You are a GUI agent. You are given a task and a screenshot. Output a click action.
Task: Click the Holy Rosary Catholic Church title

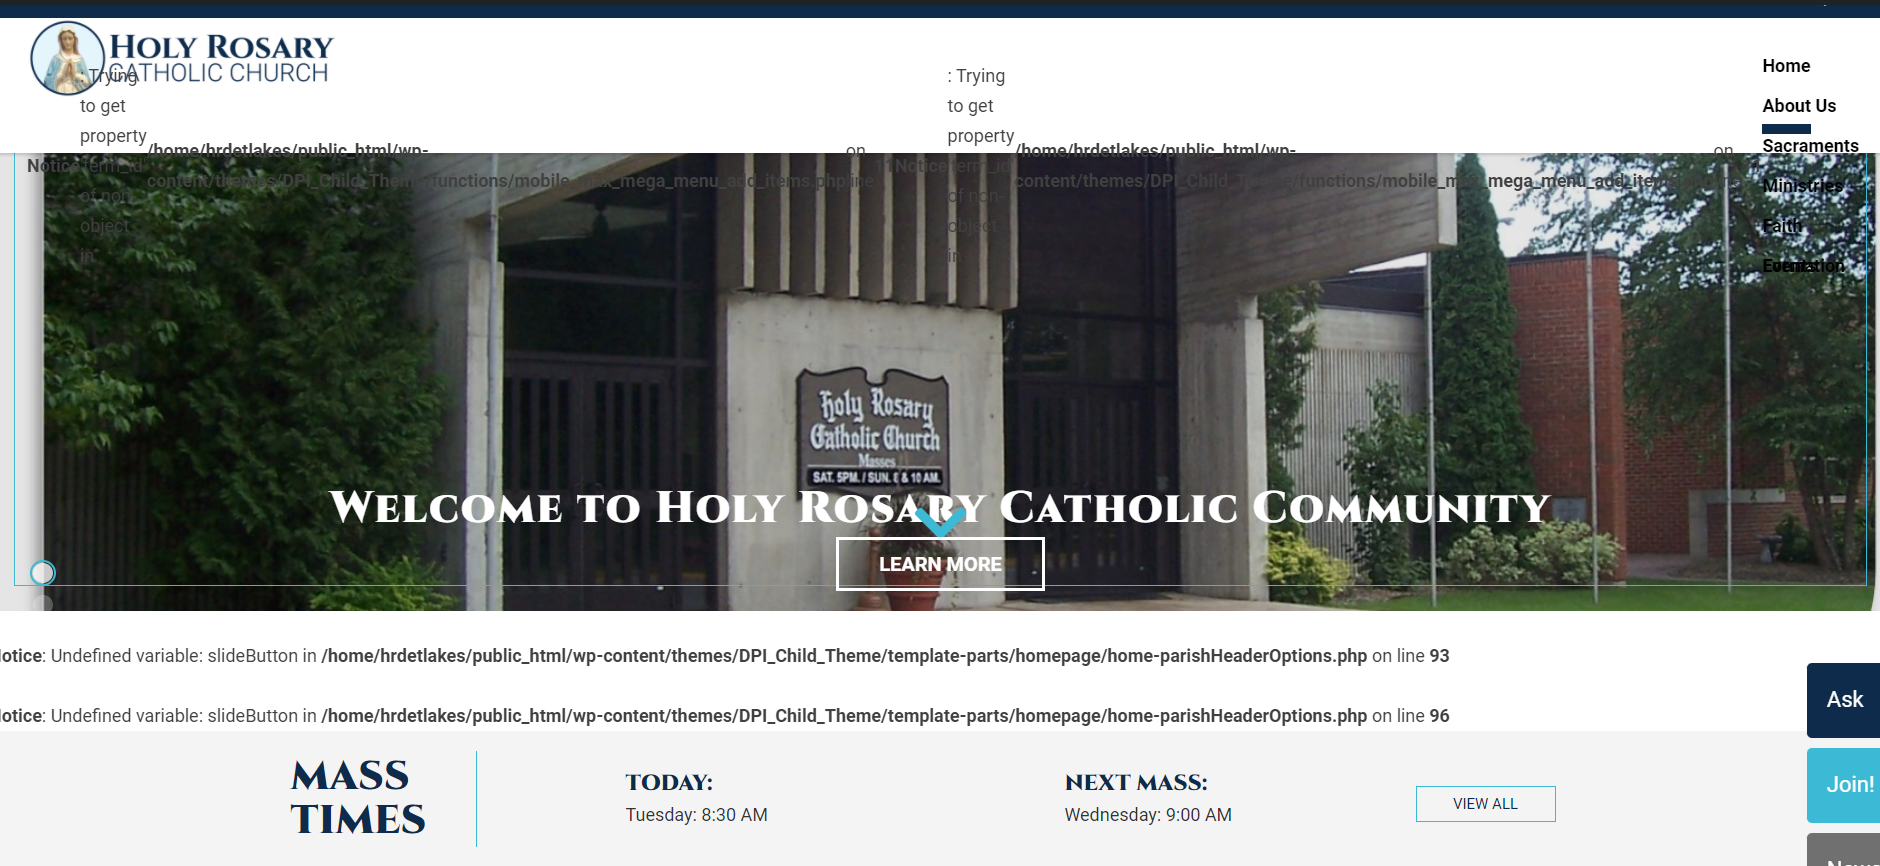pyautogui.click(x=221, y=58)
